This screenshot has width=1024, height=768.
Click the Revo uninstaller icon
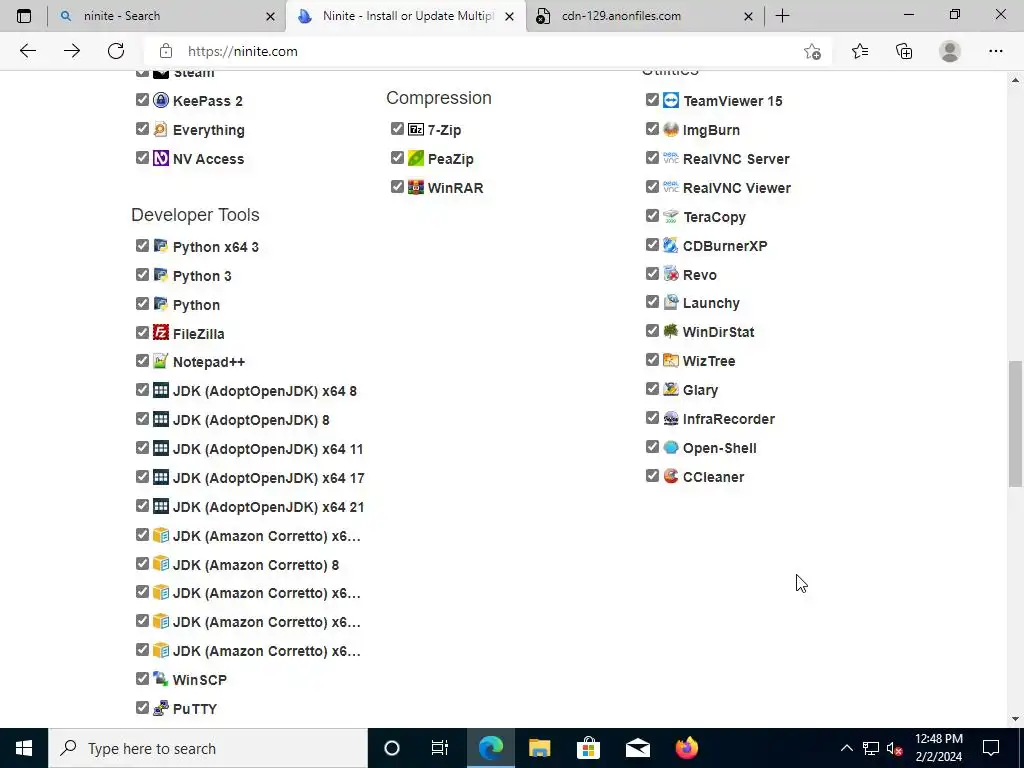671,274
